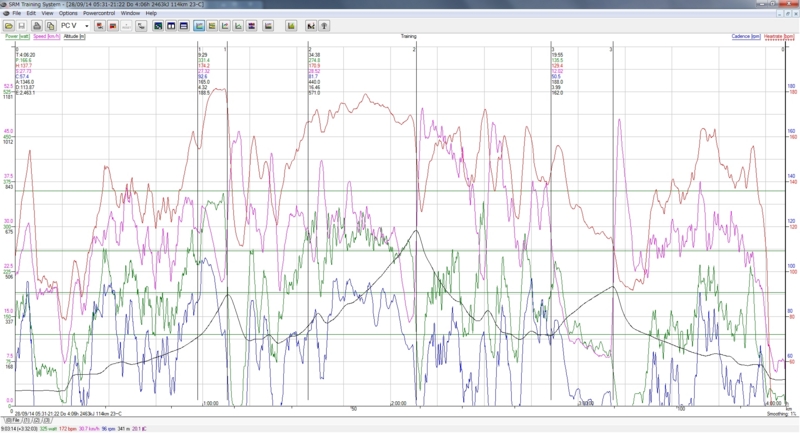Image resolution: width=800 pixels, height=433 pixels.
Task: Click the 9:29 interval 1 duration text
Action: coord(203,55)
